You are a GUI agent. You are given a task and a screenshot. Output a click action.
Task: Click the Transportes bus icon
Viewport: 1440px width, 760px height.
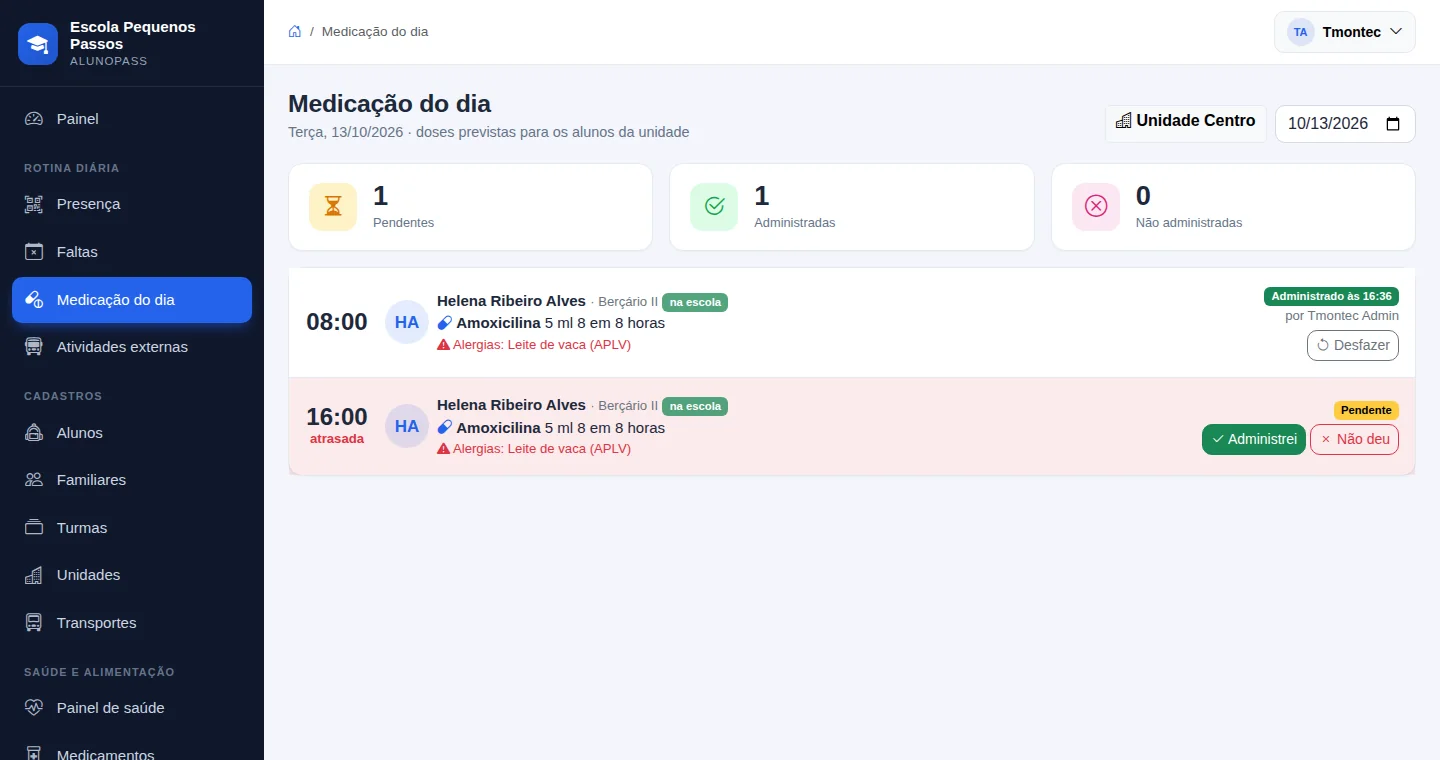click(34, 623)
